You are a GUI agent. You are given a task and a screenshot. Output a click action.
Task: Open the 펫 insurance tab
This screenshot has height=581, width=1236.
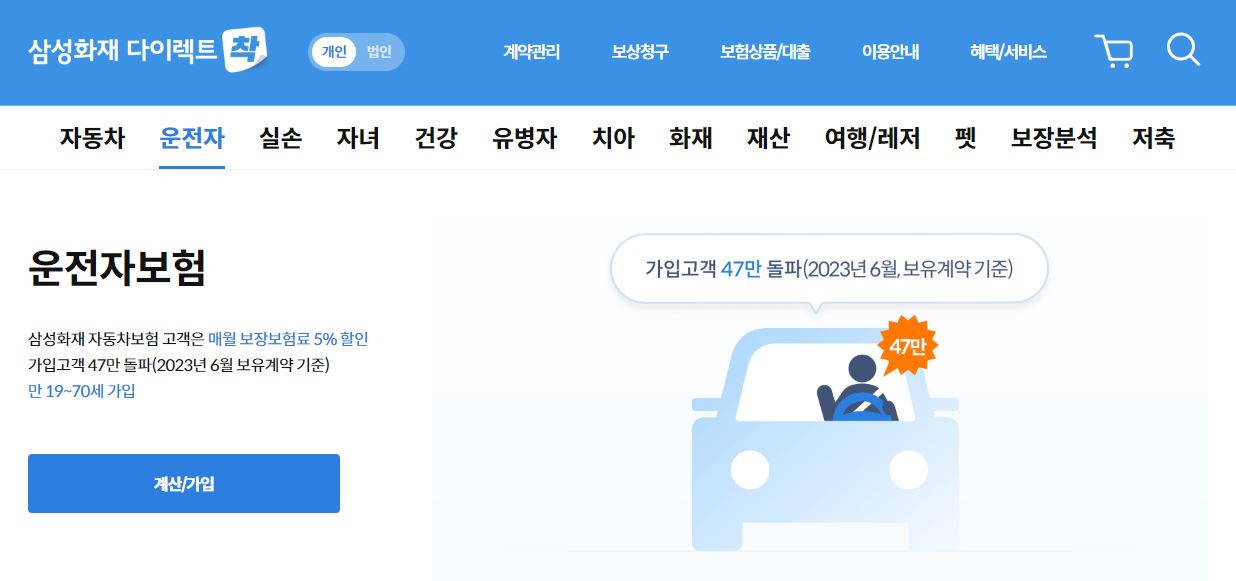click(965, 138)
